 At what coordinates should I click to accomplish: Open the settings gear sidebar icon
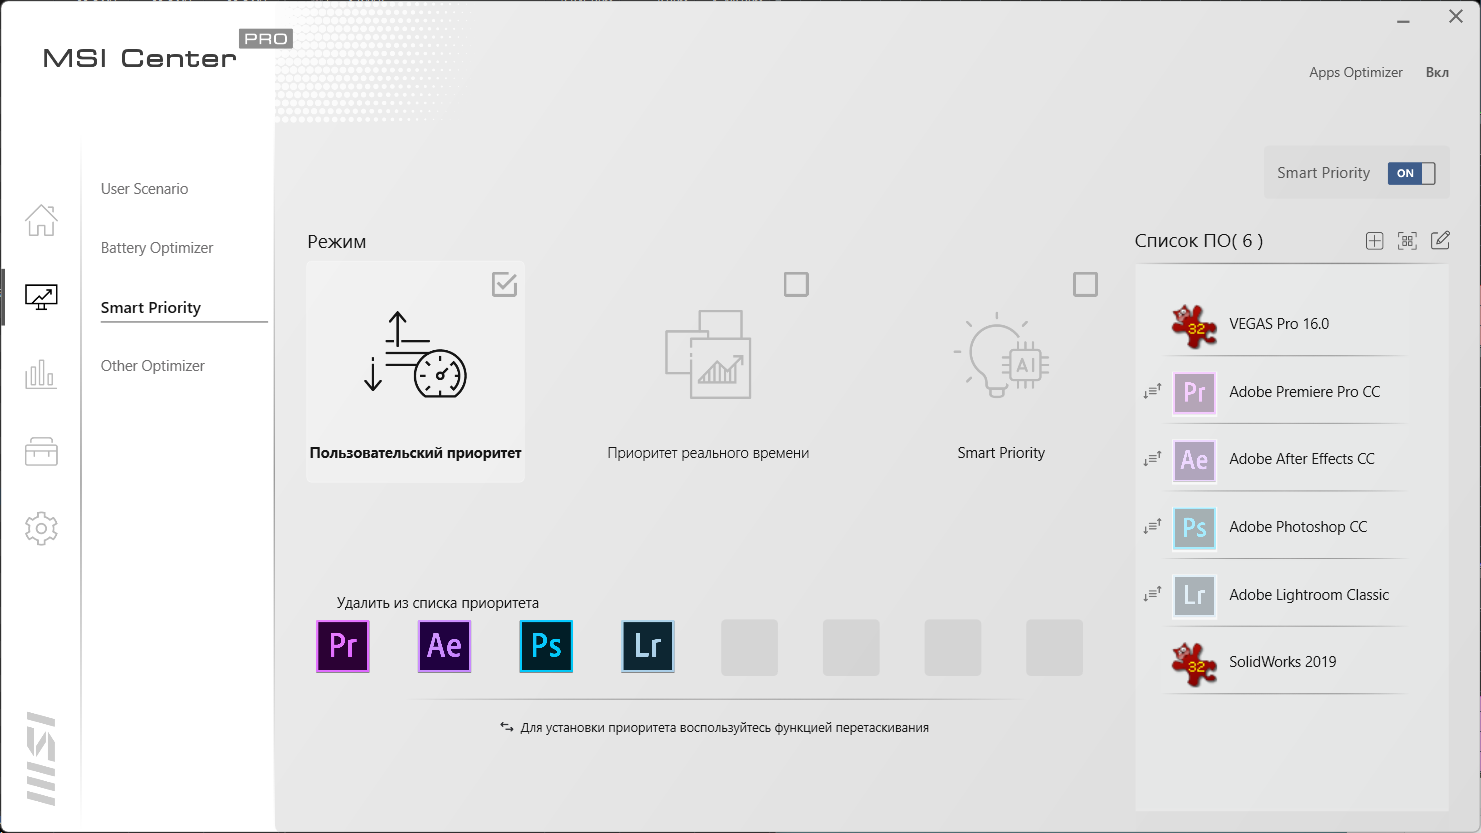click(41, 528)
